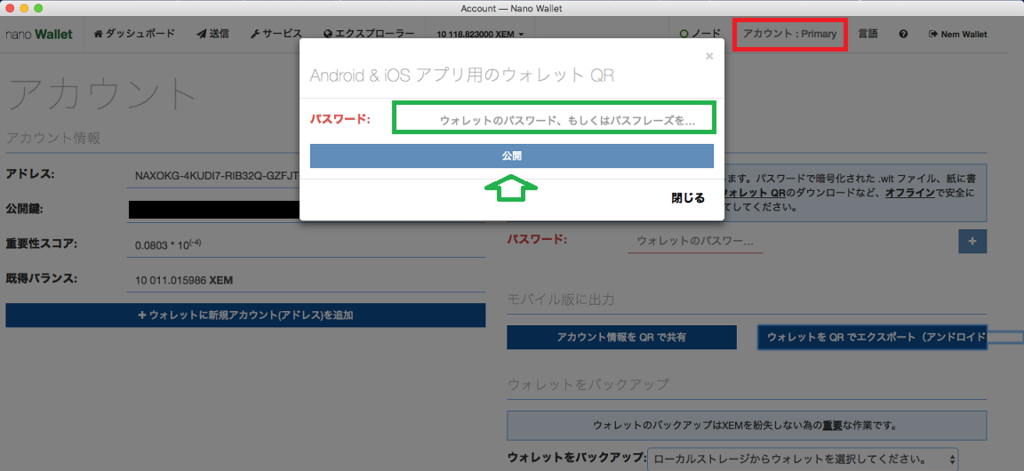Click the password field in the QR modal

(554, 118)
